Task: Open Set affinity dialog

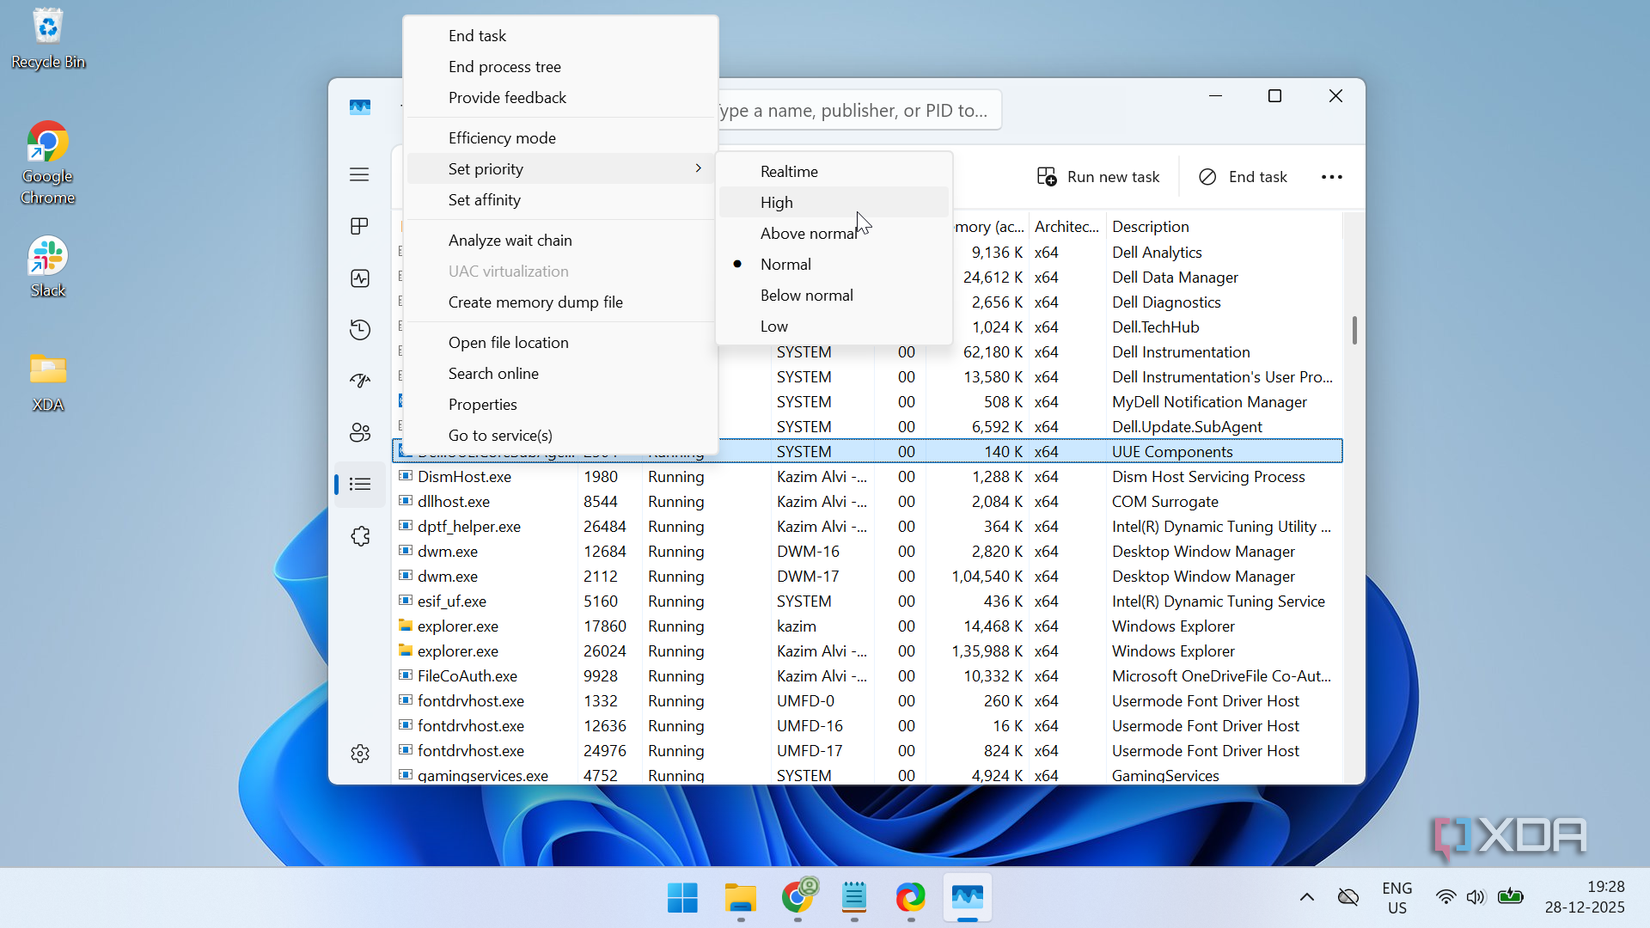Action: tap(560, 200)
